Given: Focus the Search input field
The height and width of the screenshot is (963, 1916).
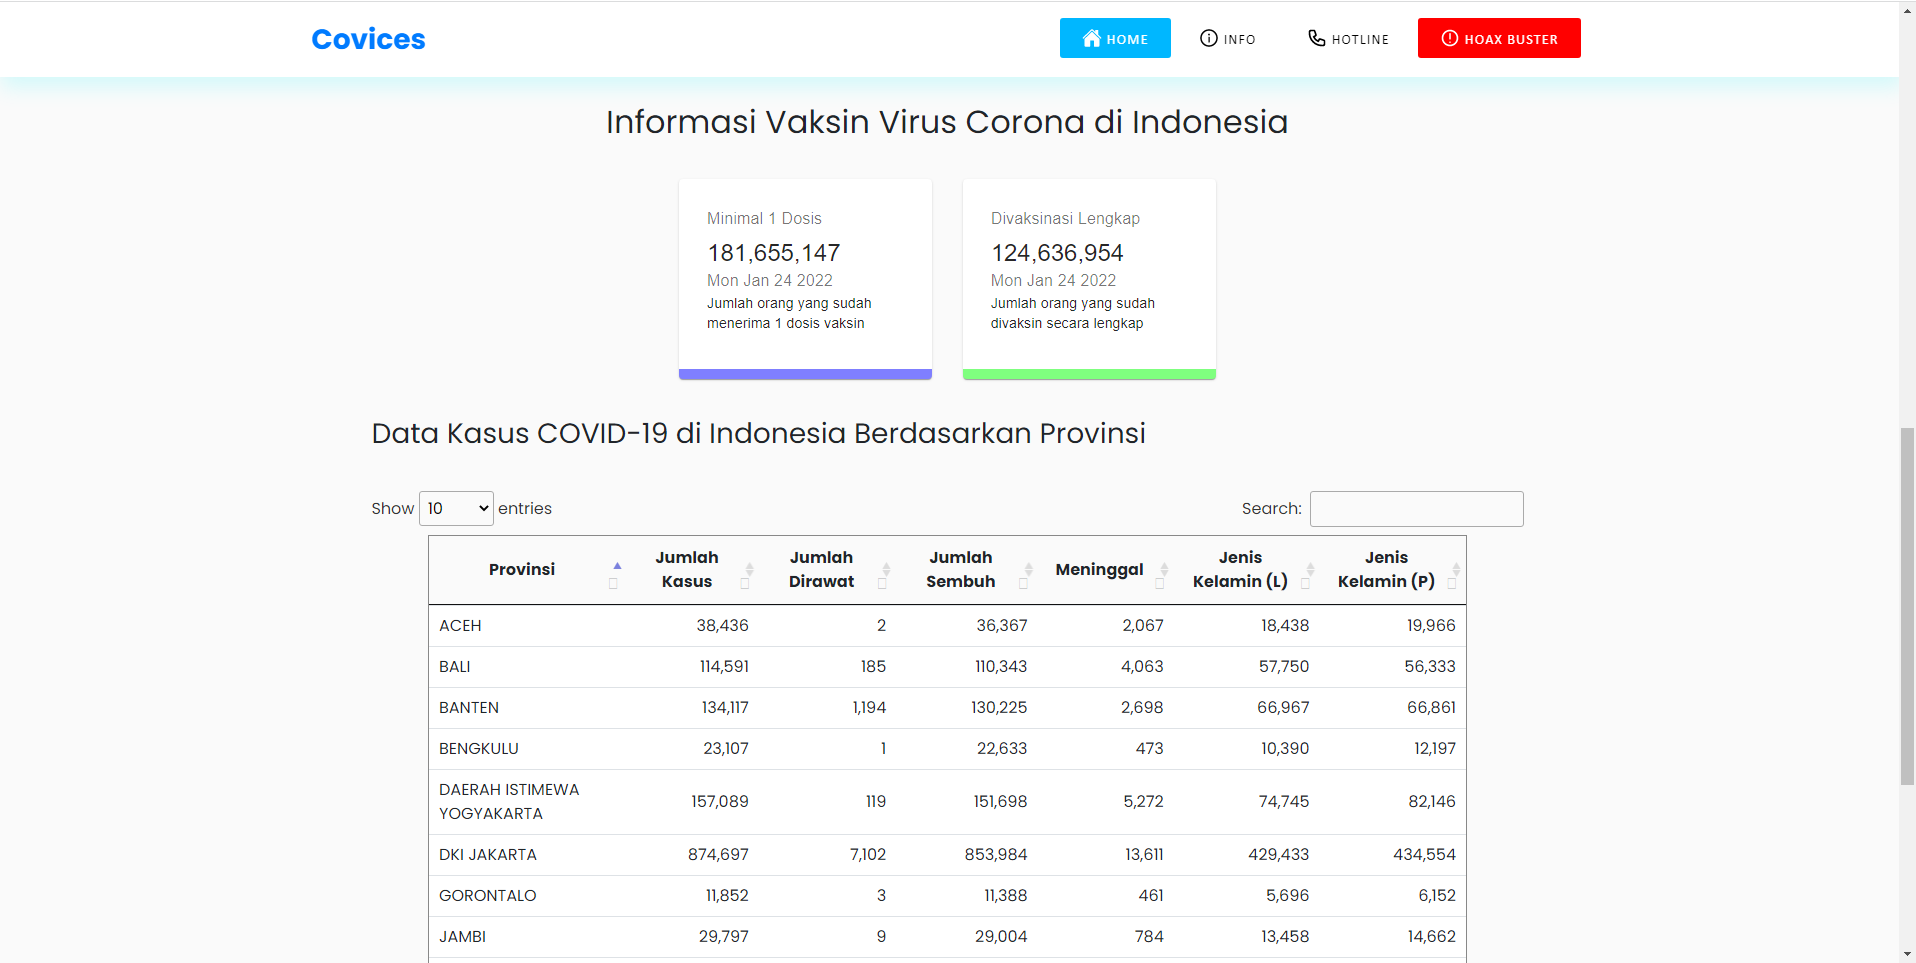Looking at the screenshot, I should coord(1417,509).
